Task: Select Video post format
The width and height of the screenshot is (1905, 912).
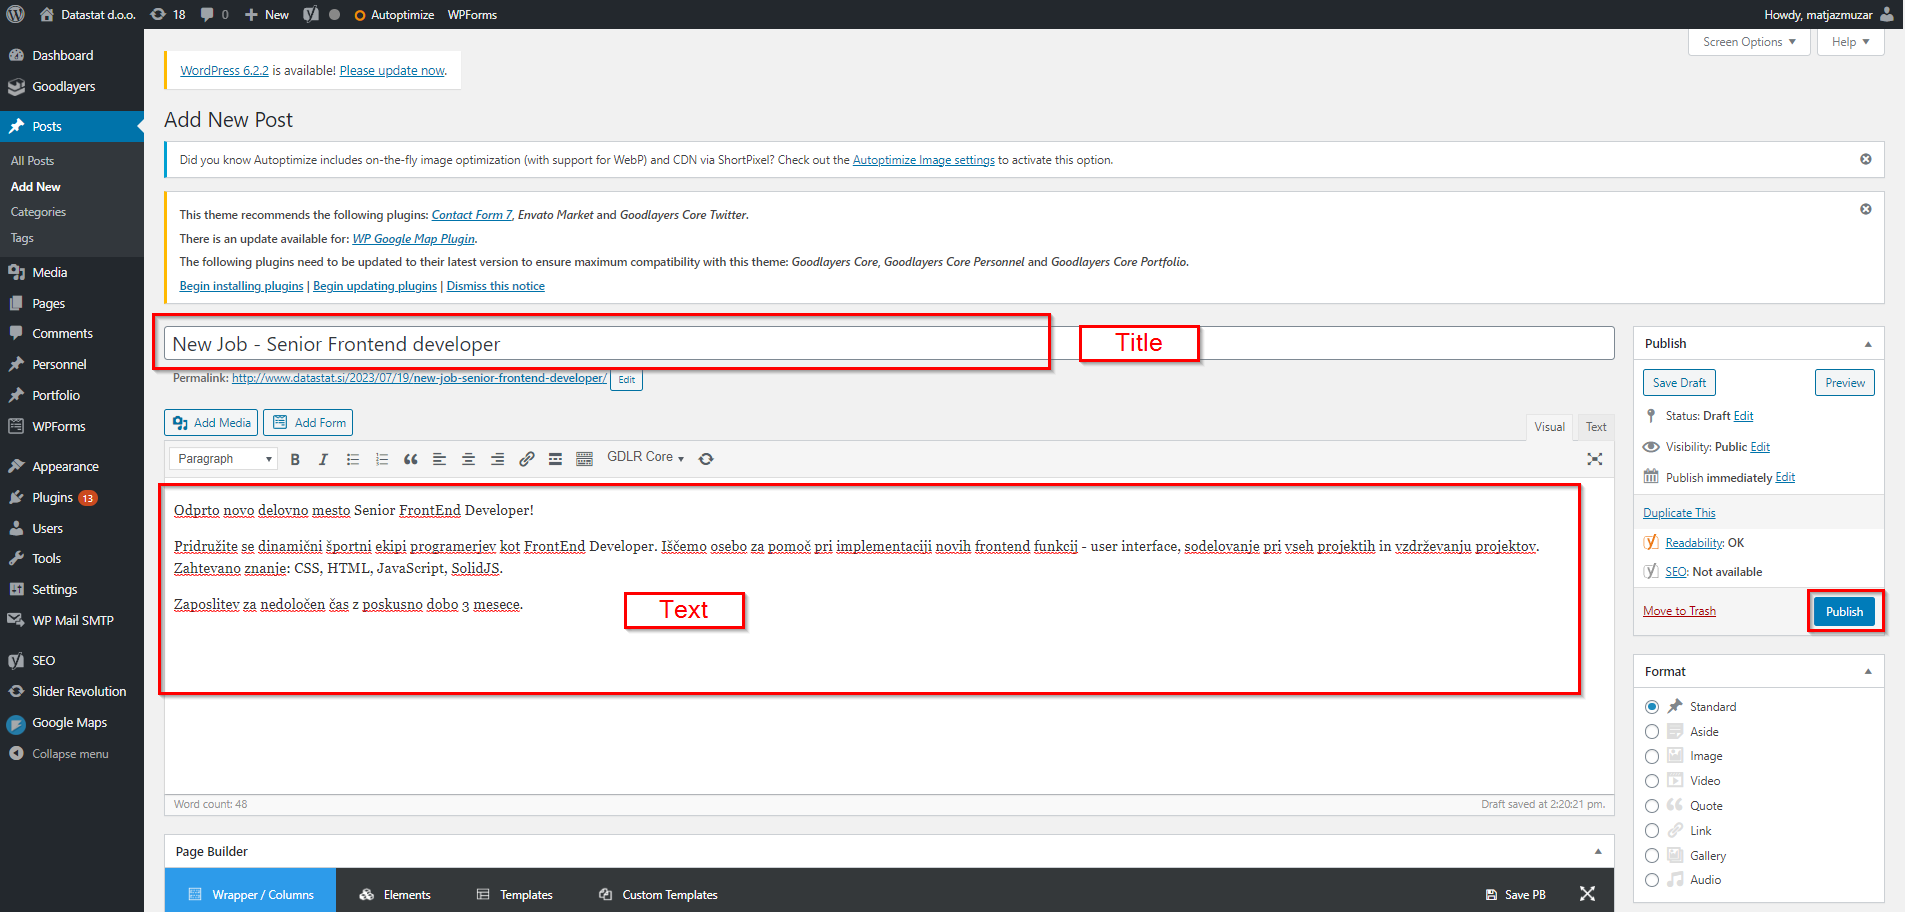Action: click(x=1652, y=781)
